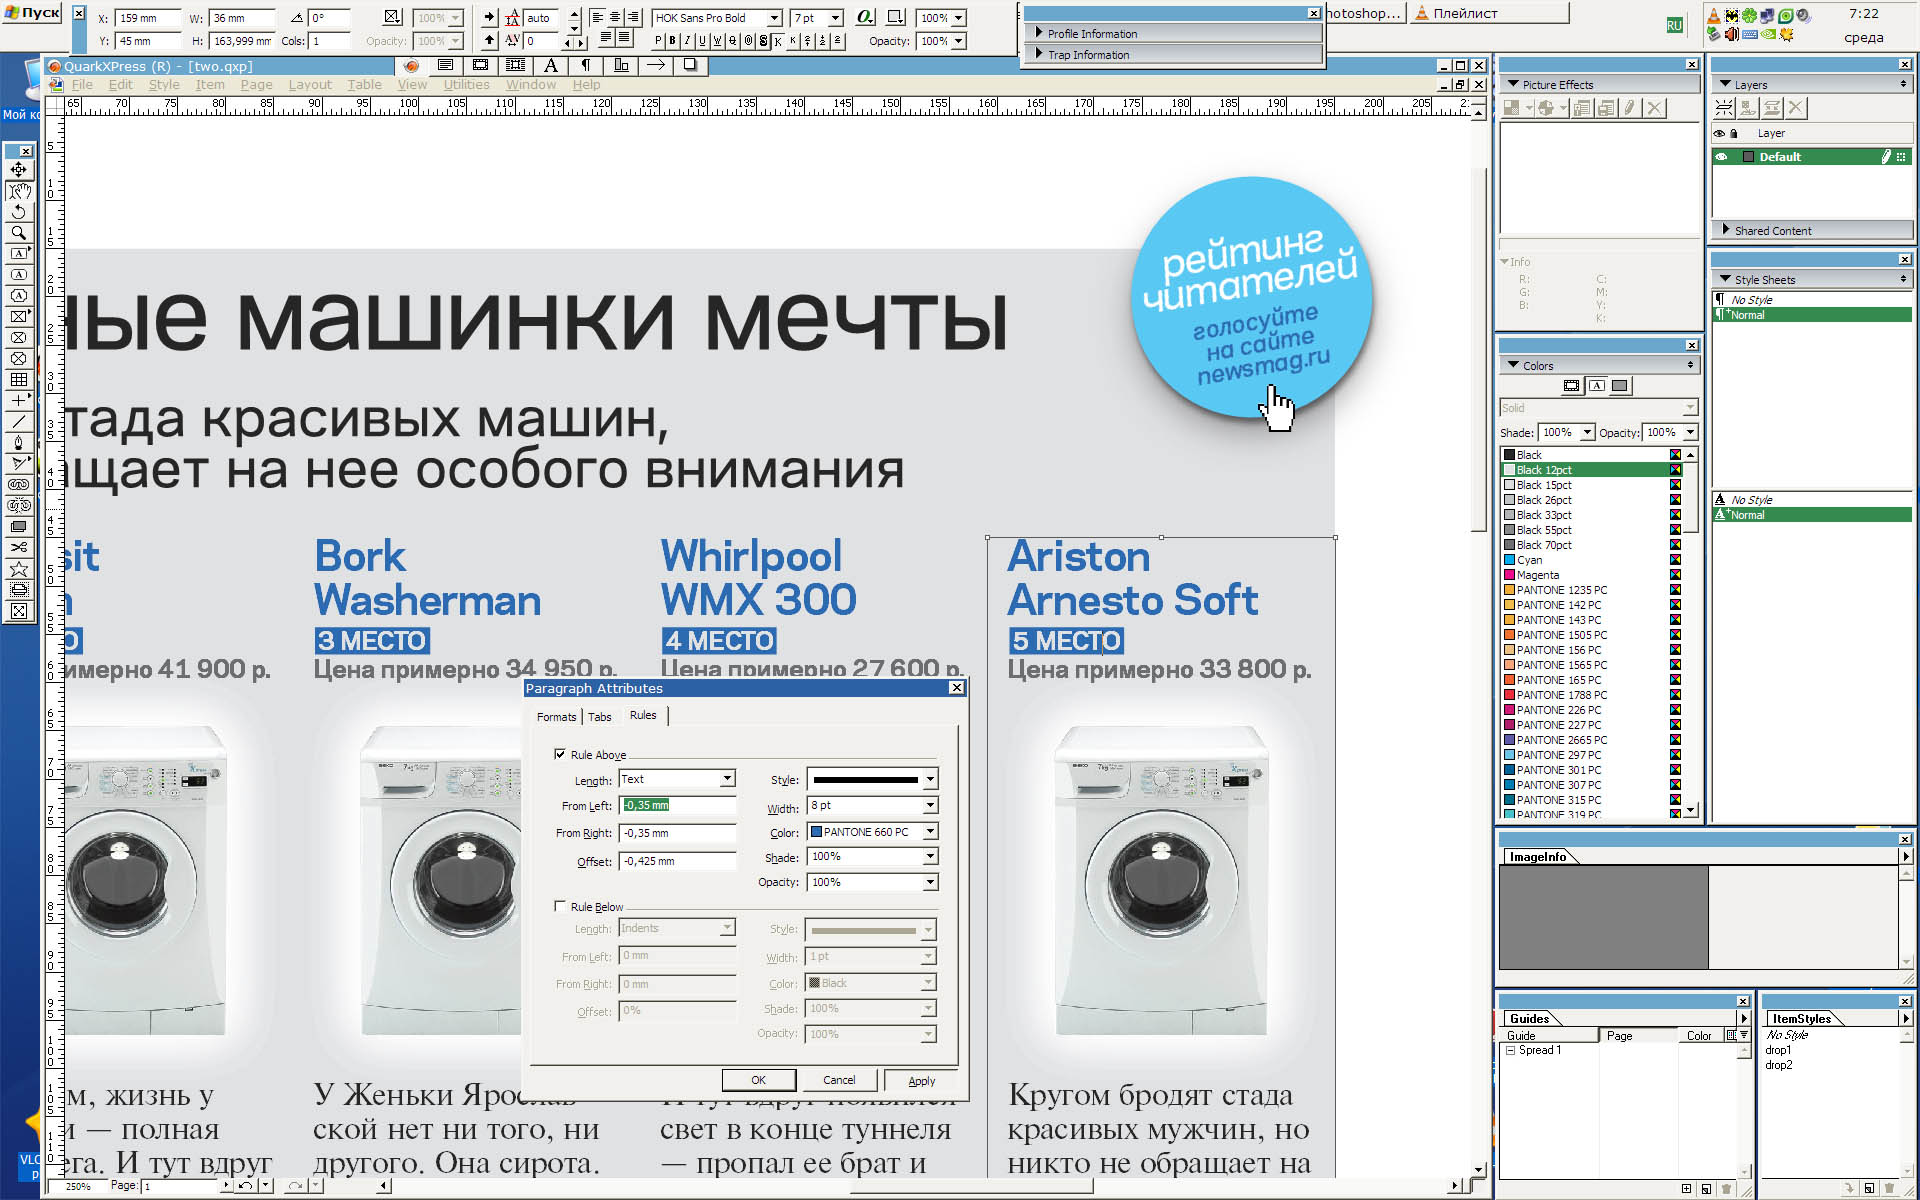The width and height of the screenshot is (1920, 1200).
Task: Open the Utilities menu
Action: click(x=466, y=85)
